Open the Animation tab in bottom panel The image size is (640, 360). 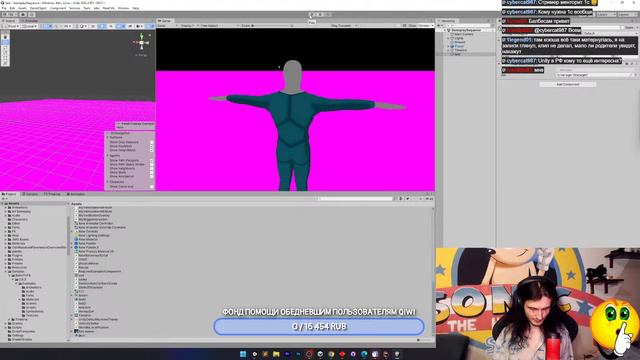[x=76, y=194]
